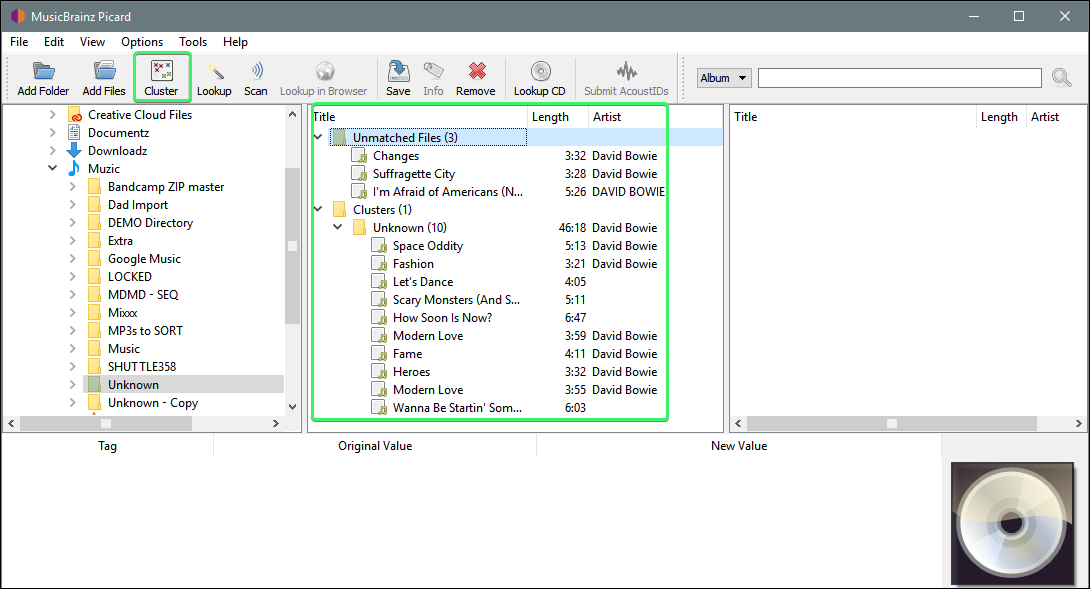This screenshot has width=1090, height=589.
Task: Collapse the Unmatched Files group
Action: tap(318, 138)
